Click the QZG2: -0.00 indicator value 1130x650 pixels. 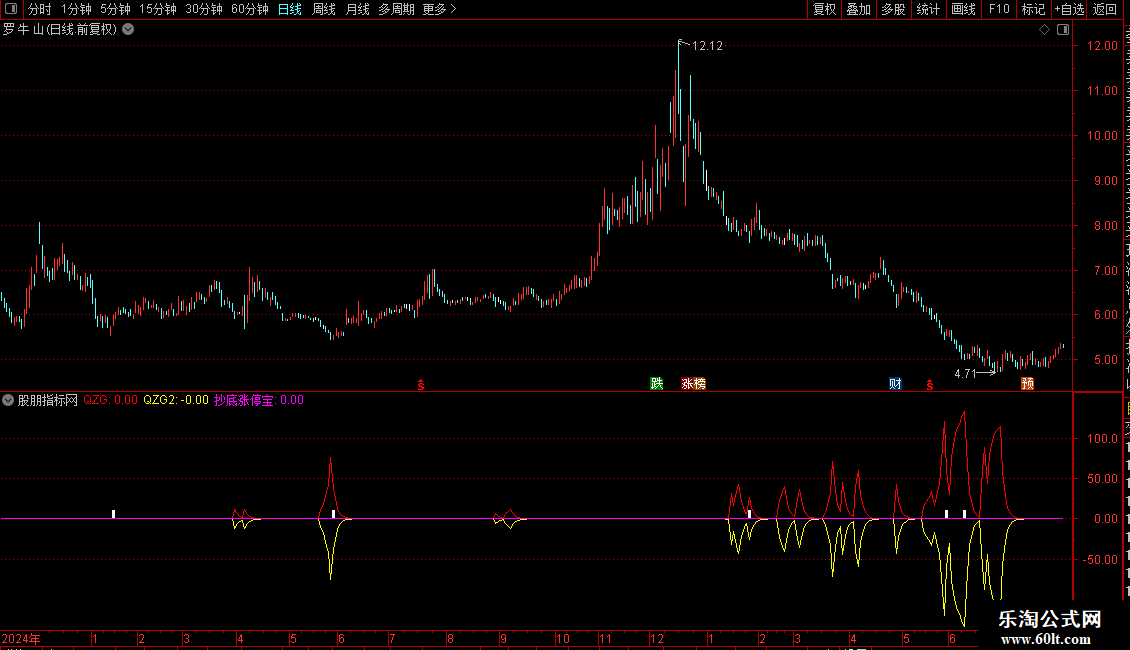click(176, 400)
